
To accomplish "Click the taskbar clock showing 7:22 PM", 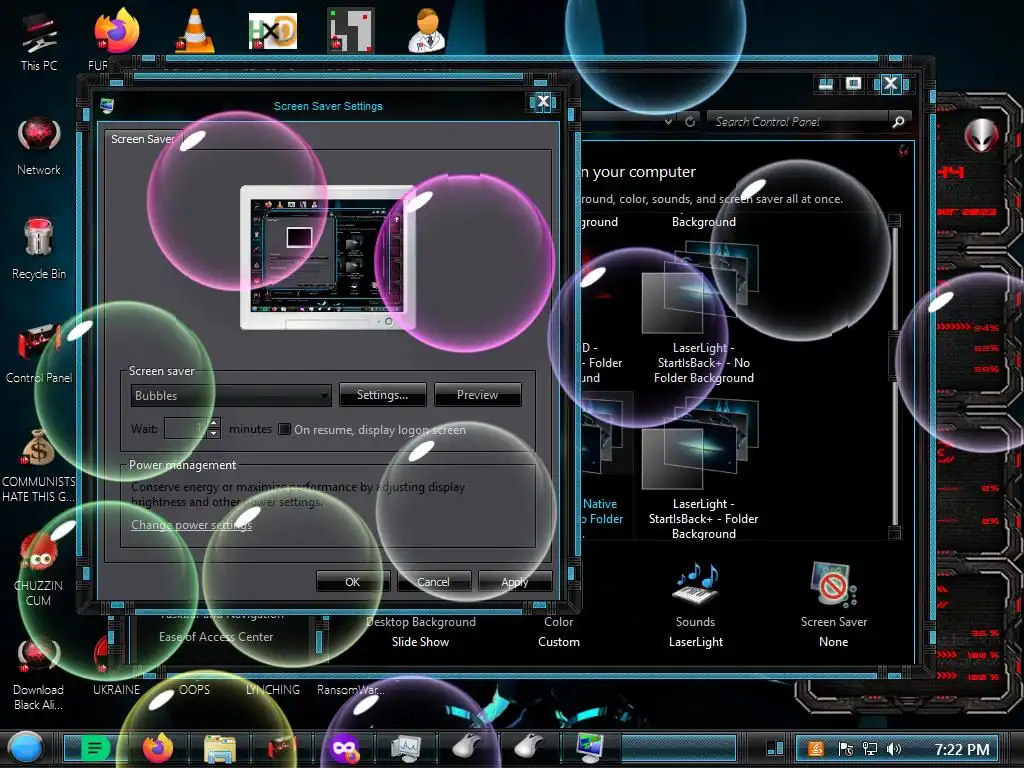I will [961, 749].
